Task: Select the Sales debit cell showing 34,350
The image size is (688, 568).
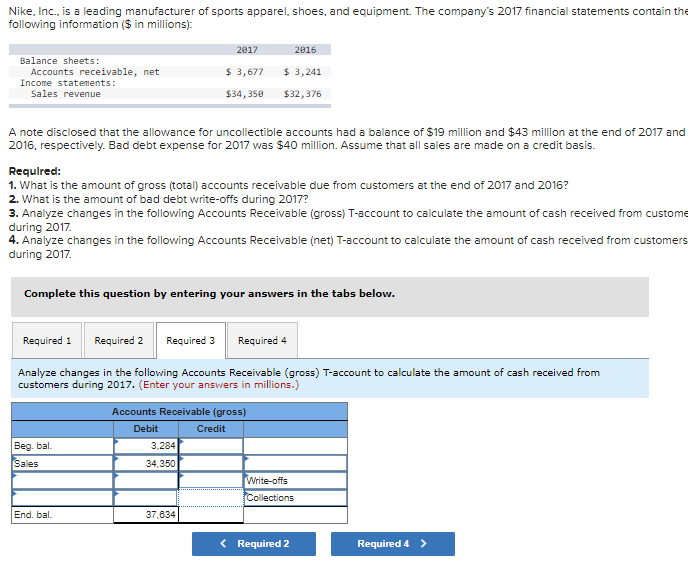Action: tap(146, 463)
